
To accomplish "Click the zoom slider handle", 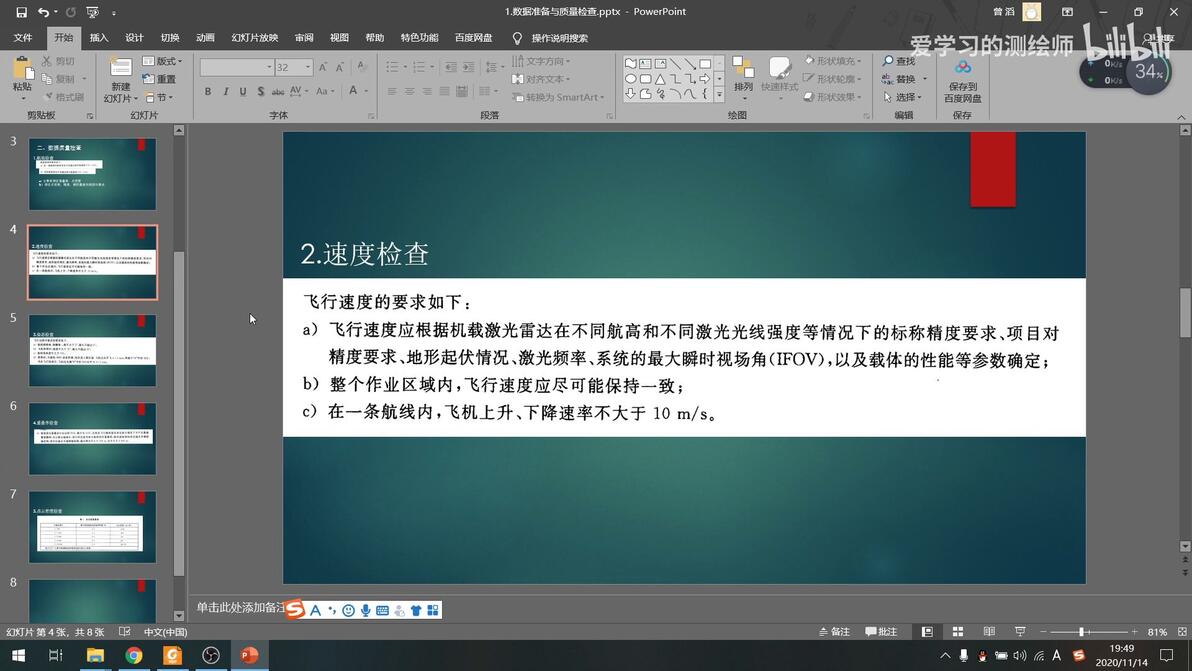I will point(1081,631).
